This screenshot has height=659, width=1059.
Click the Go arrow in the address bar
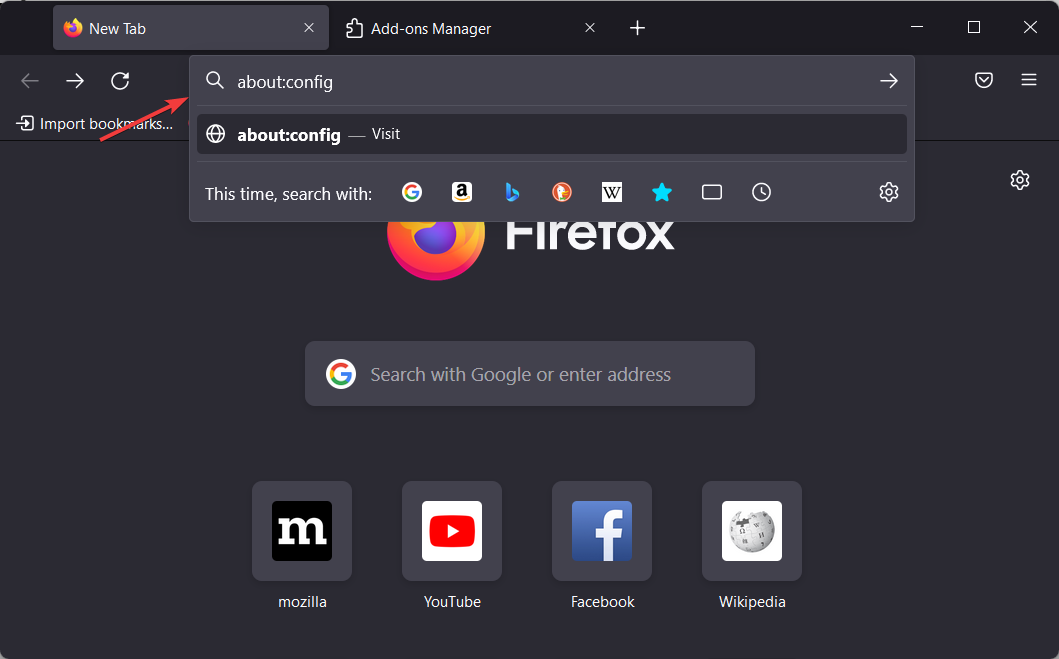click(889, 81)
